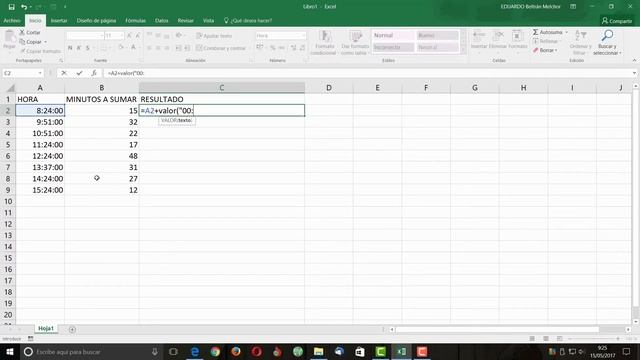This screenshot has width=640, height=360.
Task: Collapse the ribbon with the chevron
Action: coord(634,60)
